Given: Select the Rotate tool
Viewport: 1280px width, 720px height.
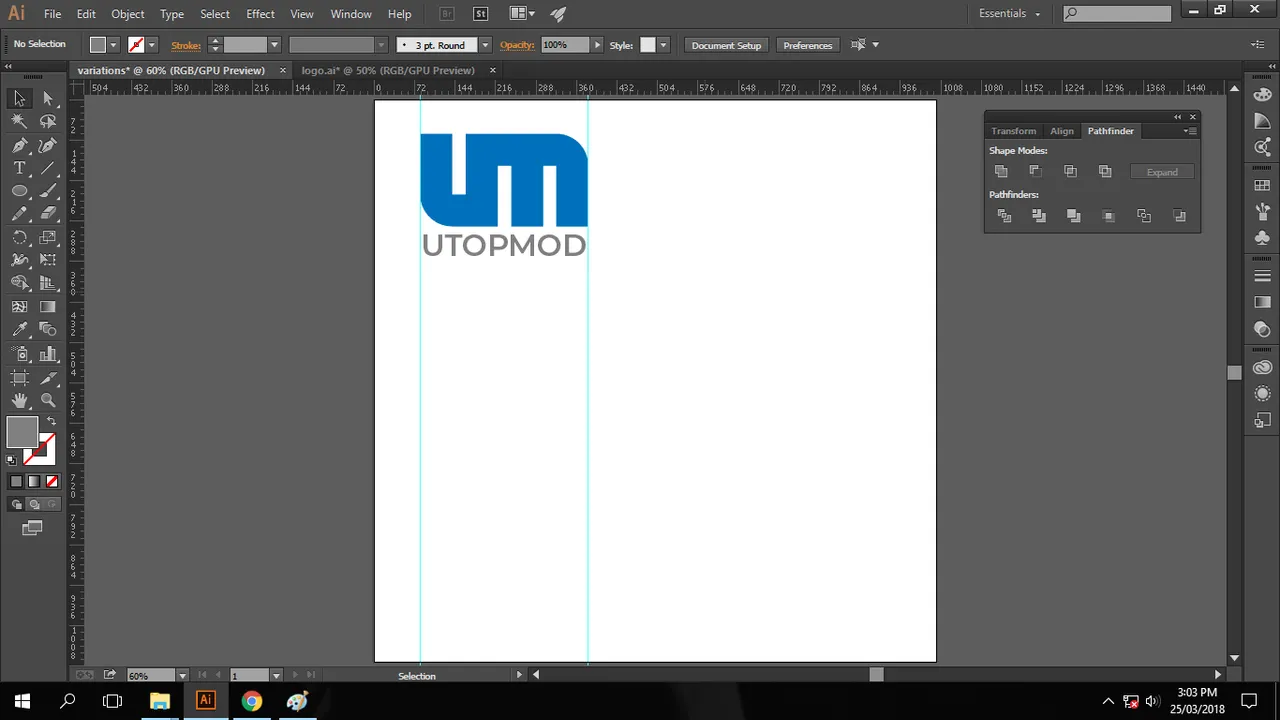Looking at the screenshot, I should point(19,237).
